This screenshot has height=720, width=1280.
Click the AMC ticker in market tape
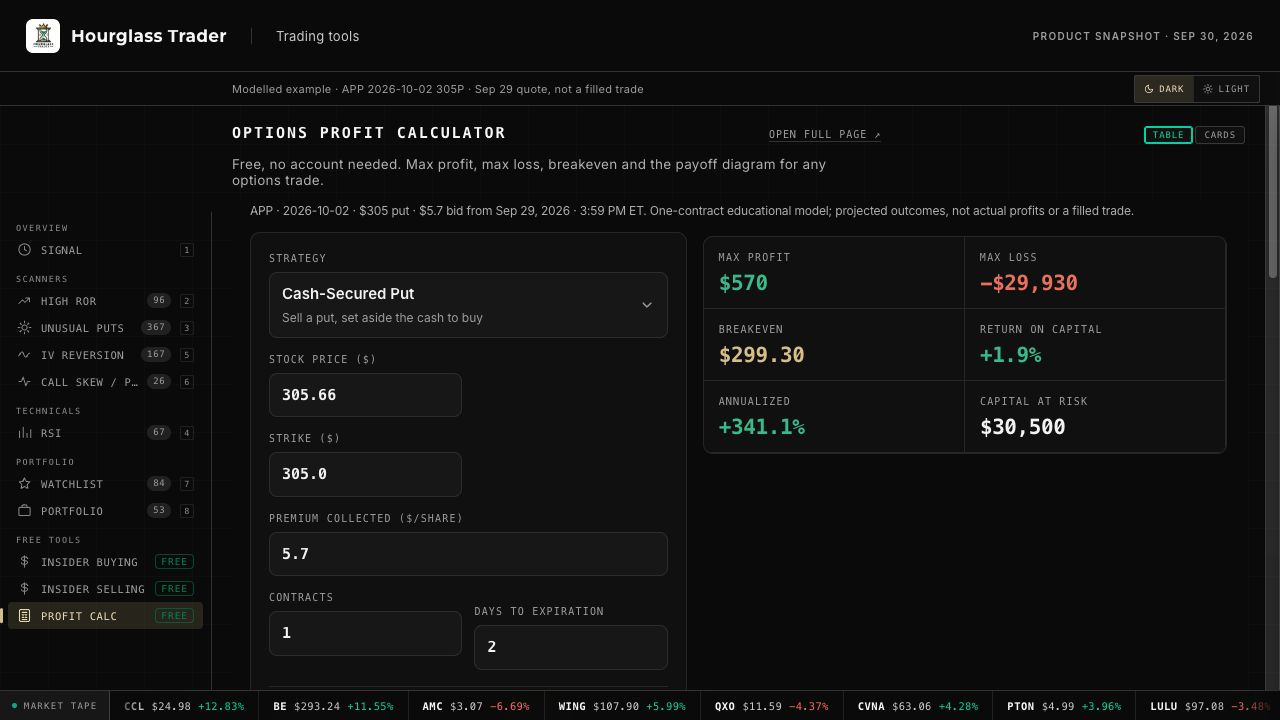click(476, 706)
